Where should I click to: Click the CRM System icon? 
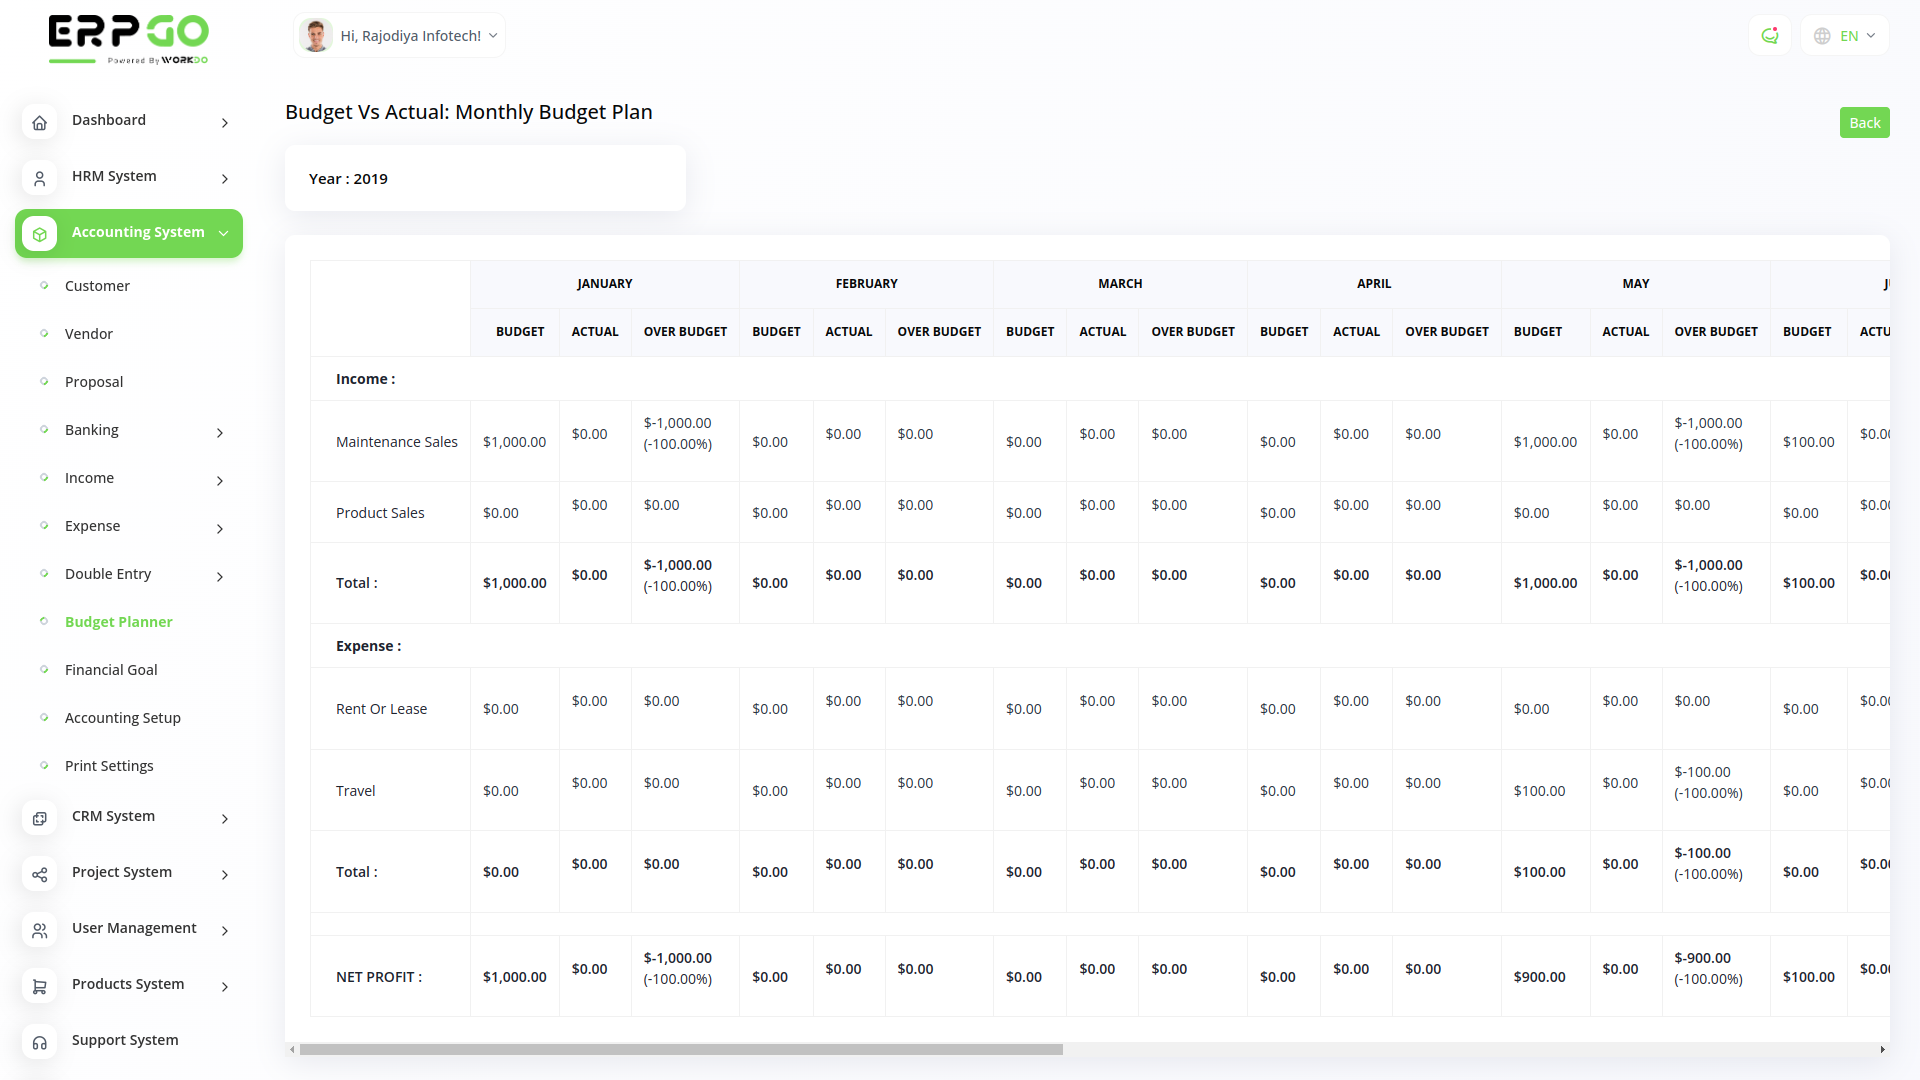point(39,818)
